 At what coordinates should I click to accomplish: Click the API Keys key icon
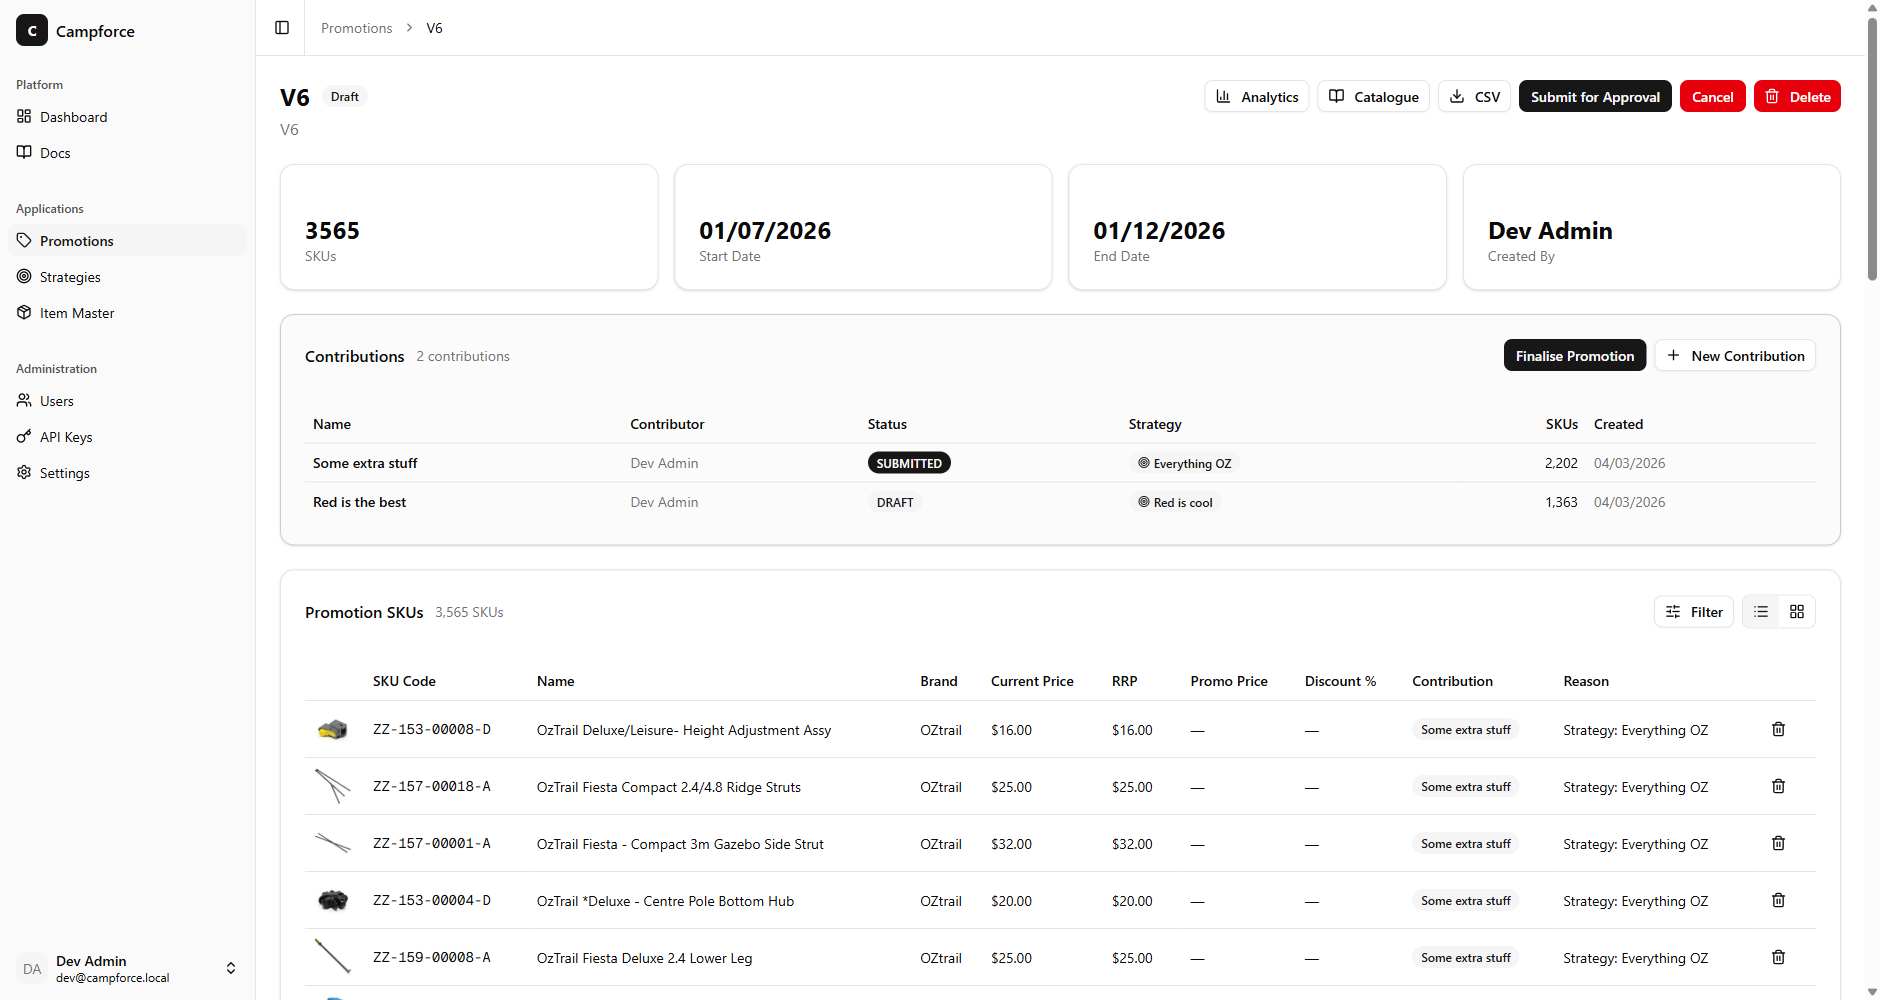click(24, 436)
